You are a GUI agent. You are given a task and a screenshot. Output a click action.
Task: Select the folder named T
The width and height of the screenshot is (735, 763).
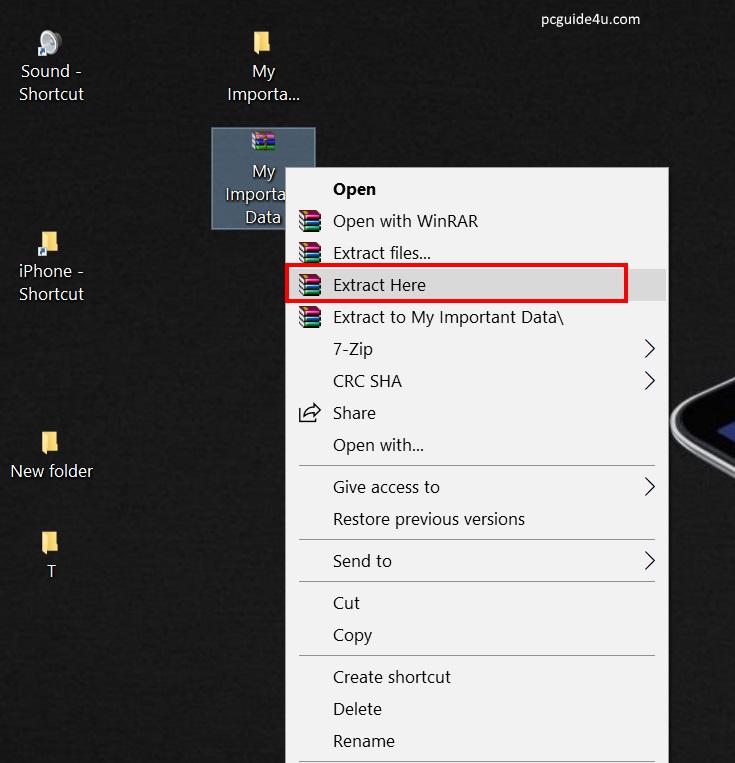tap(50, 543)
